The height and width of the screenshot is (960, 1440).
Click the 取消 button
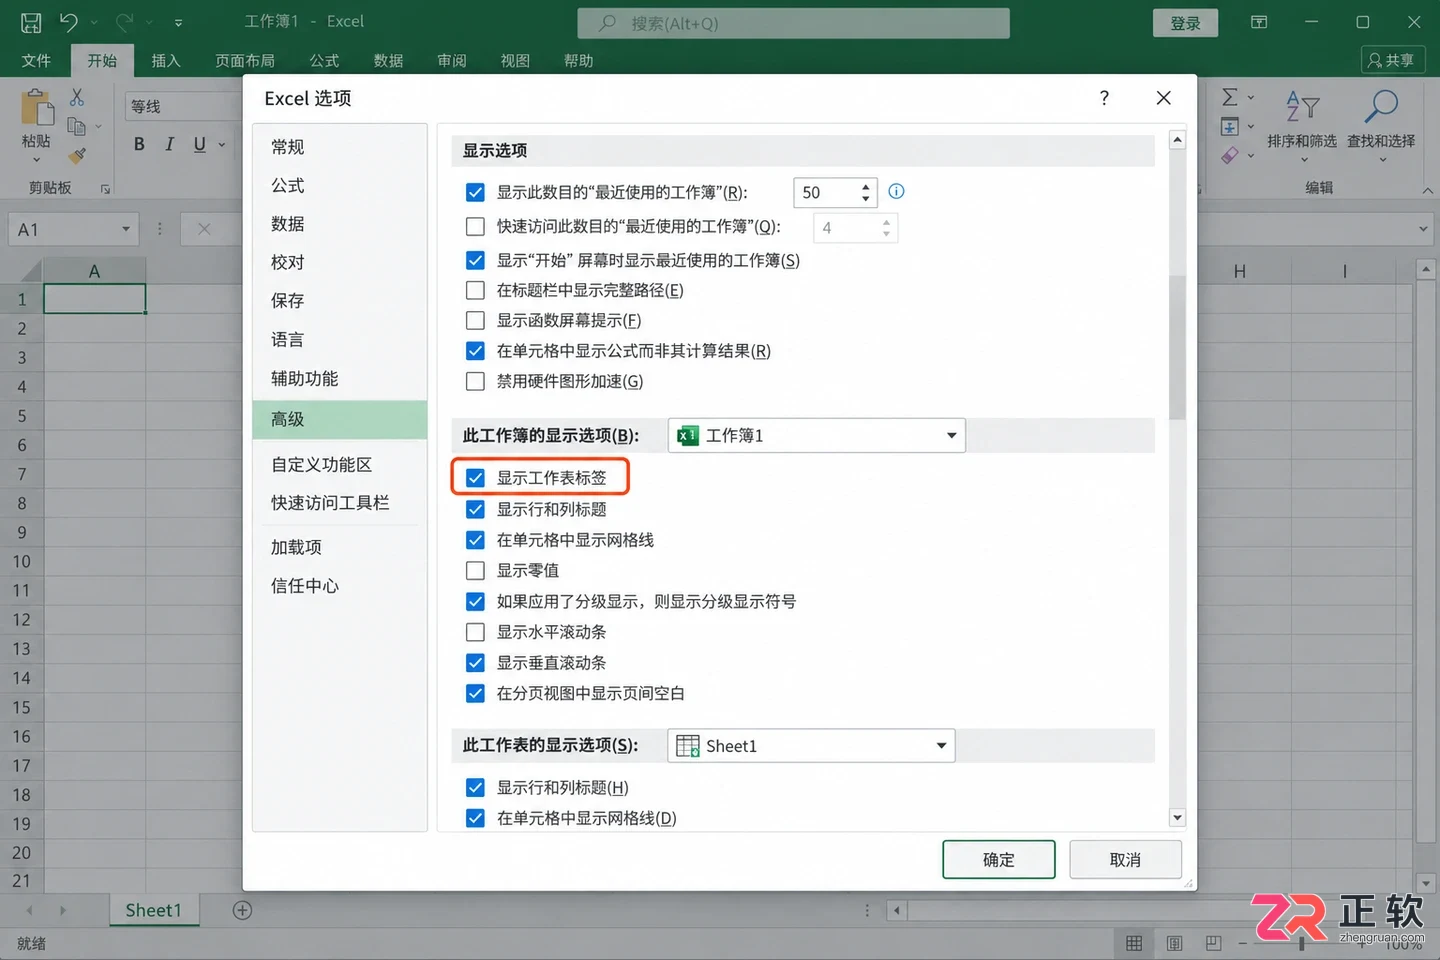(x=1125, y=860)
